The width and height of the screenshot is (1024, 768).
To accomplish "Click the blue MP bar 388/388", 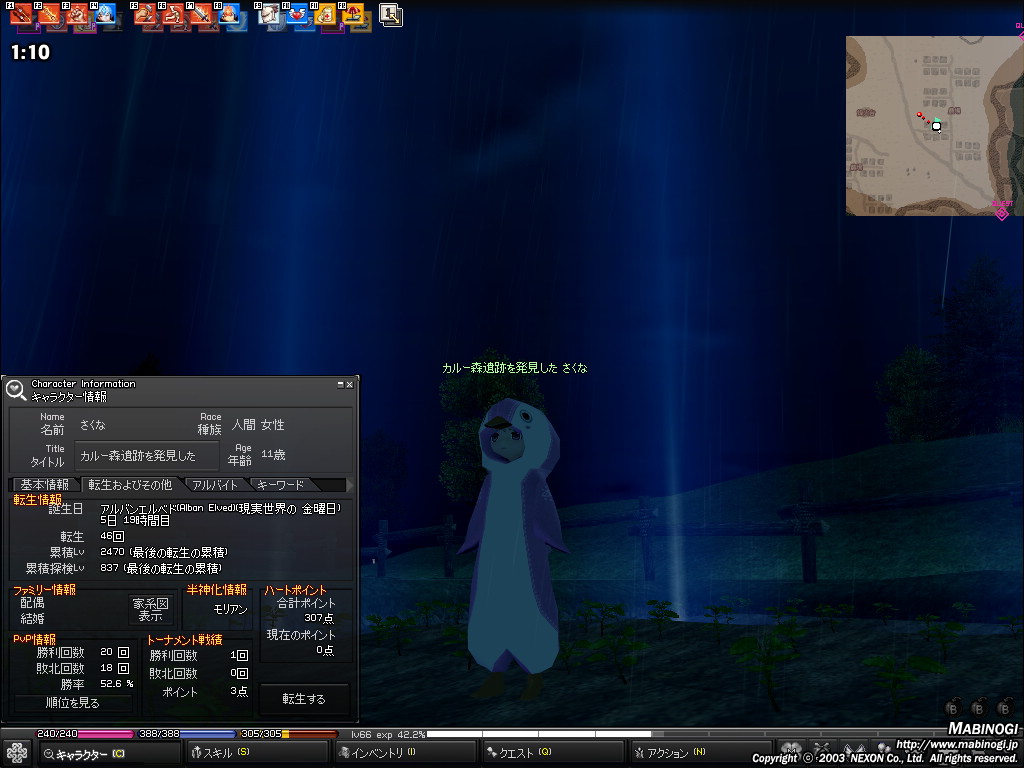I will [187, 734].
